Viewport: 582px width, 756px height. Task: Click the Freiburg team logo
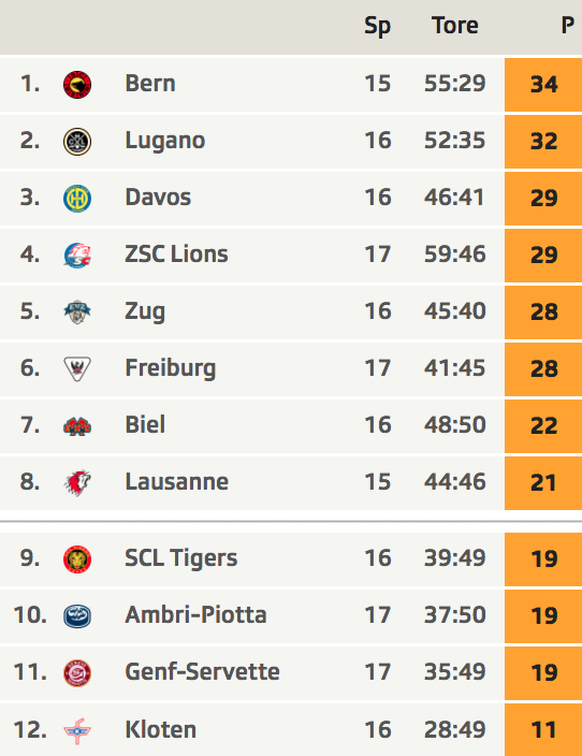pos(77,369)
